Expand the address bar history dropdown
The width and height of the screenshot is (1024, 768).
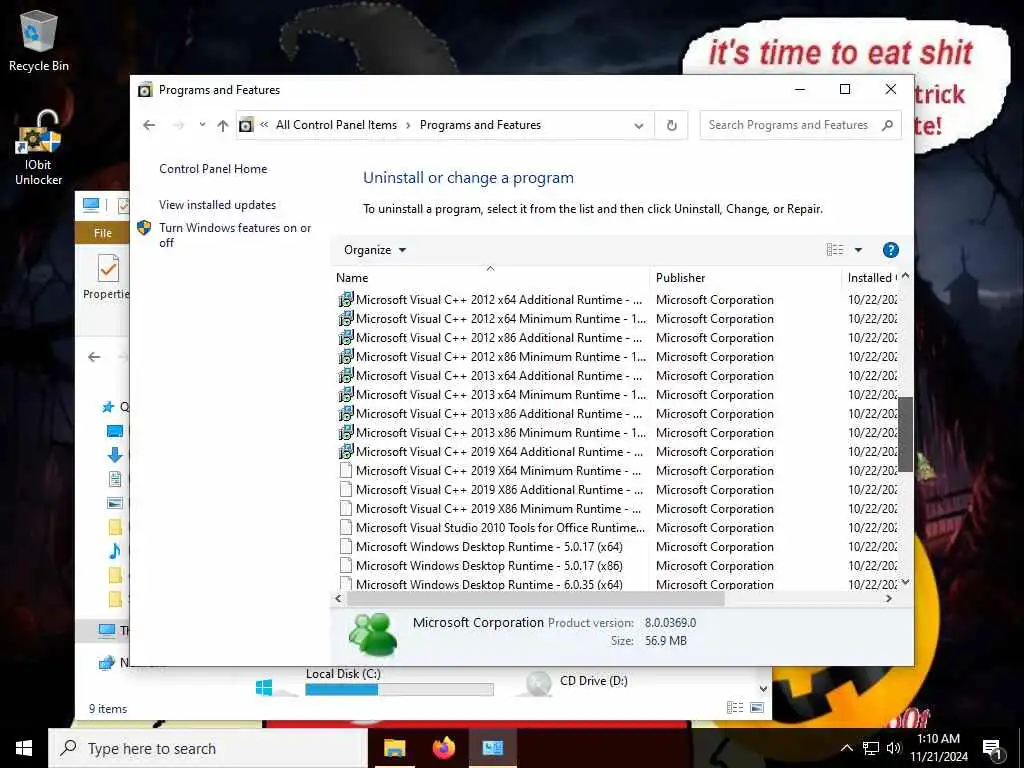639,125
